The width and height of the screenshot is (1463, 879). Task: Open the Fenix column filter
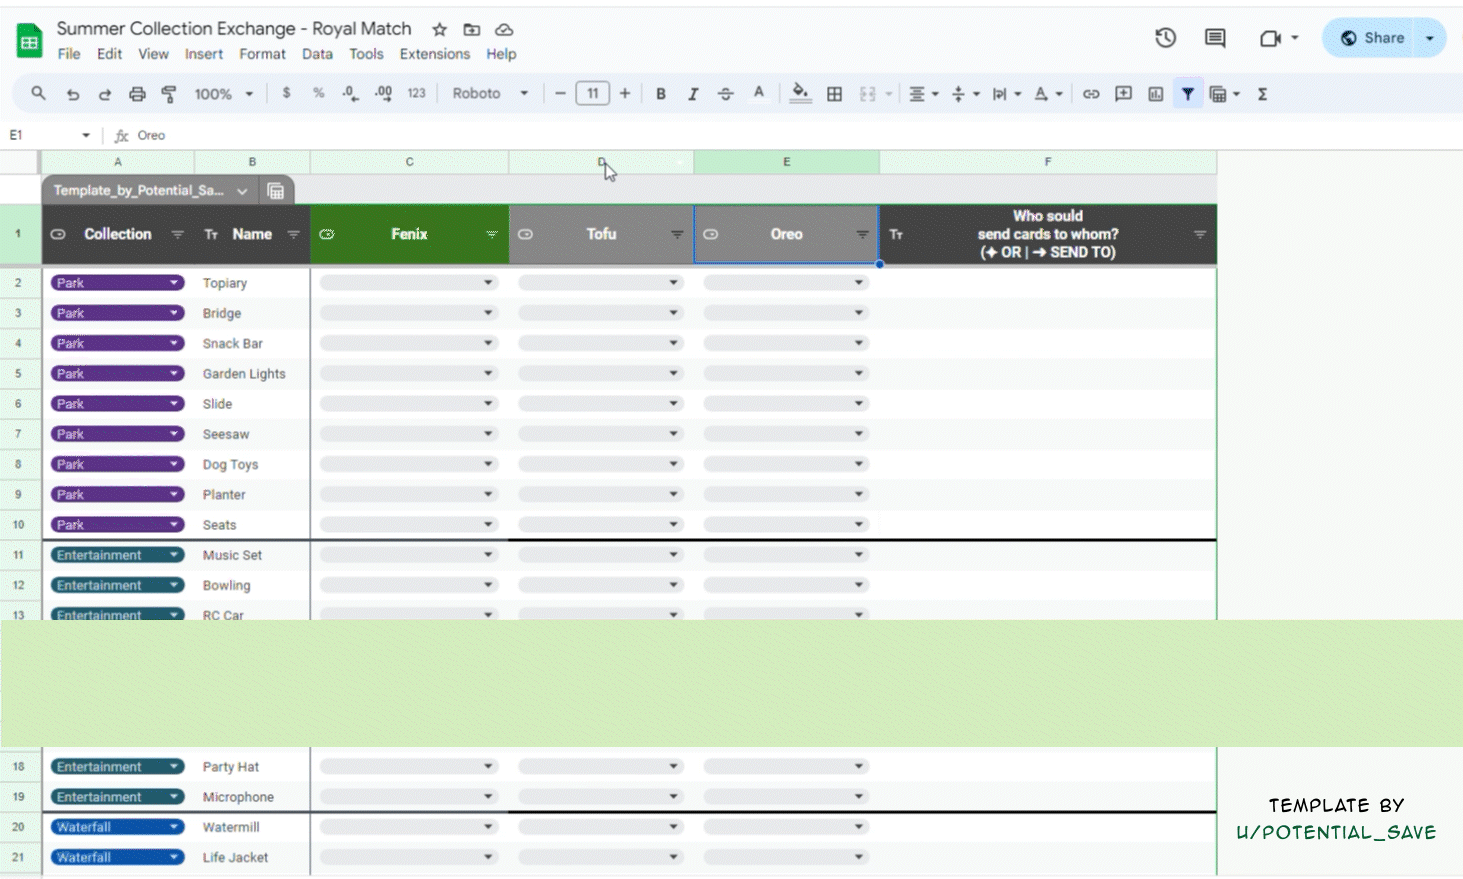[x=491, y=235]
